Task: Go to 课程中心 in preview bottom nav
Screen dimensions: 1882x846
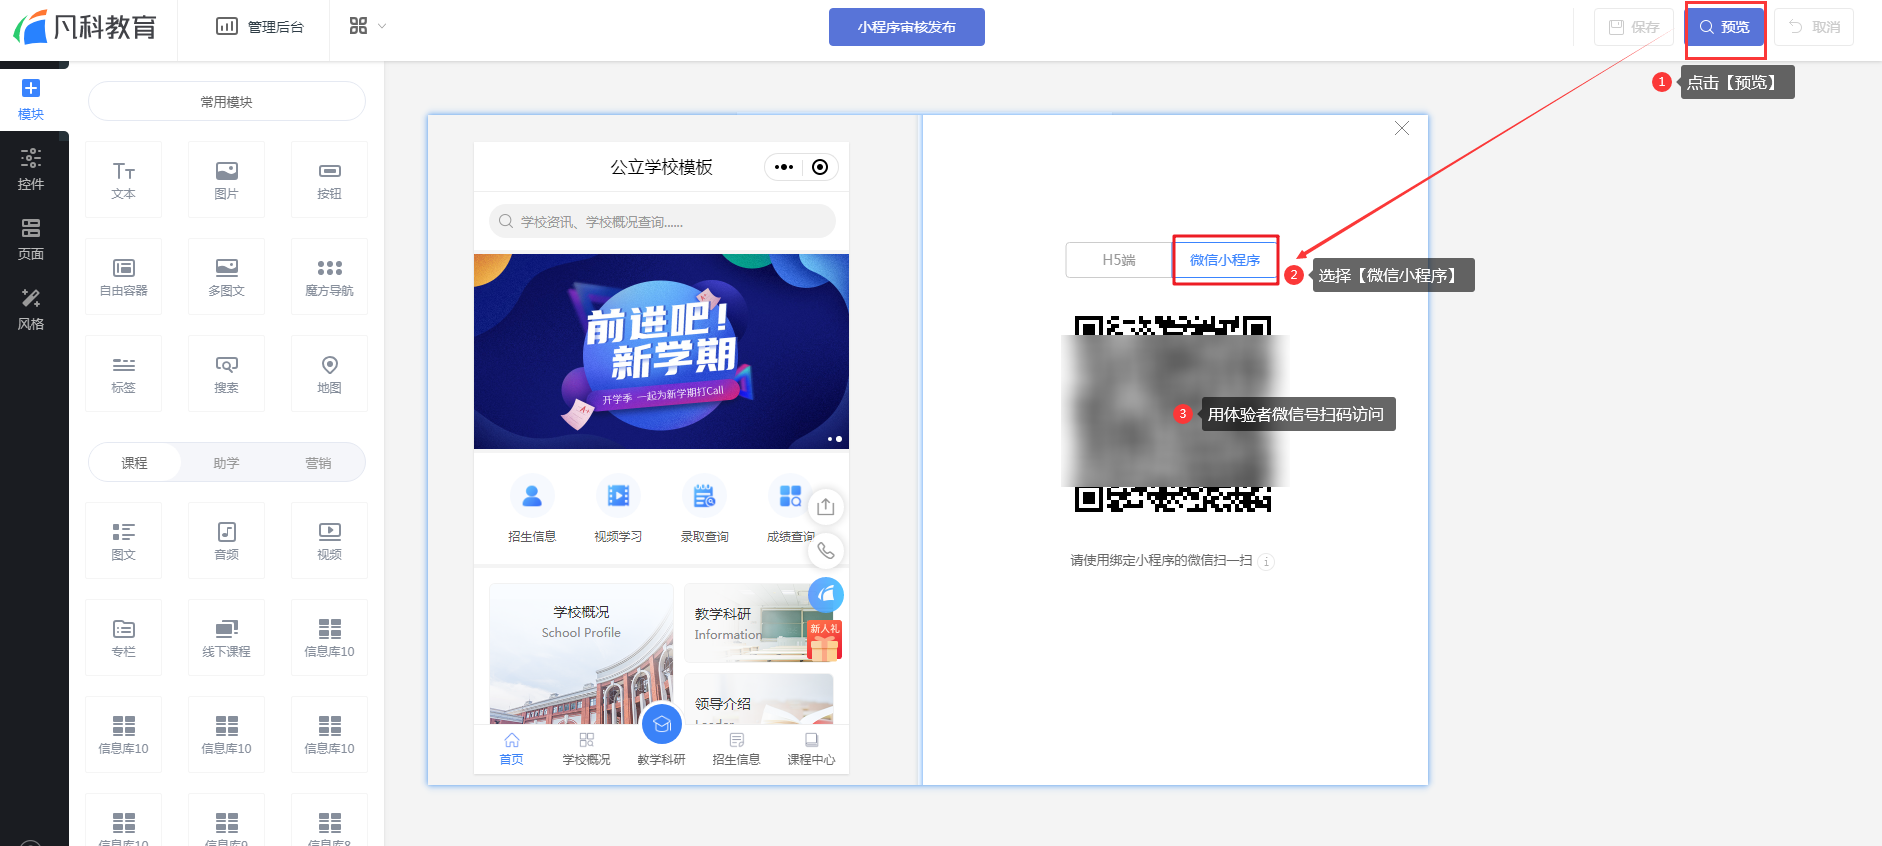Action: coord(811,749)
